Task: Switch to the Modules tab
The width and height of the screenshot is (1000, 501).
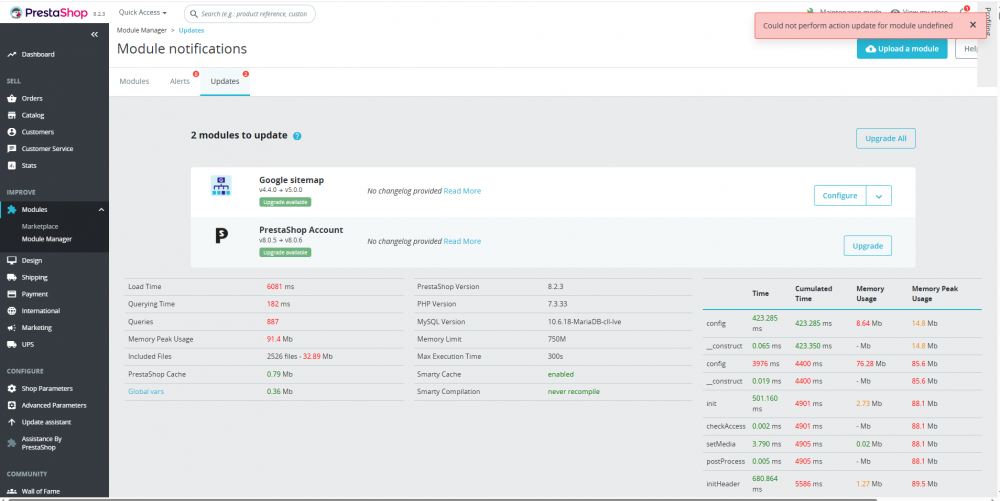Action: pos(134,81)
